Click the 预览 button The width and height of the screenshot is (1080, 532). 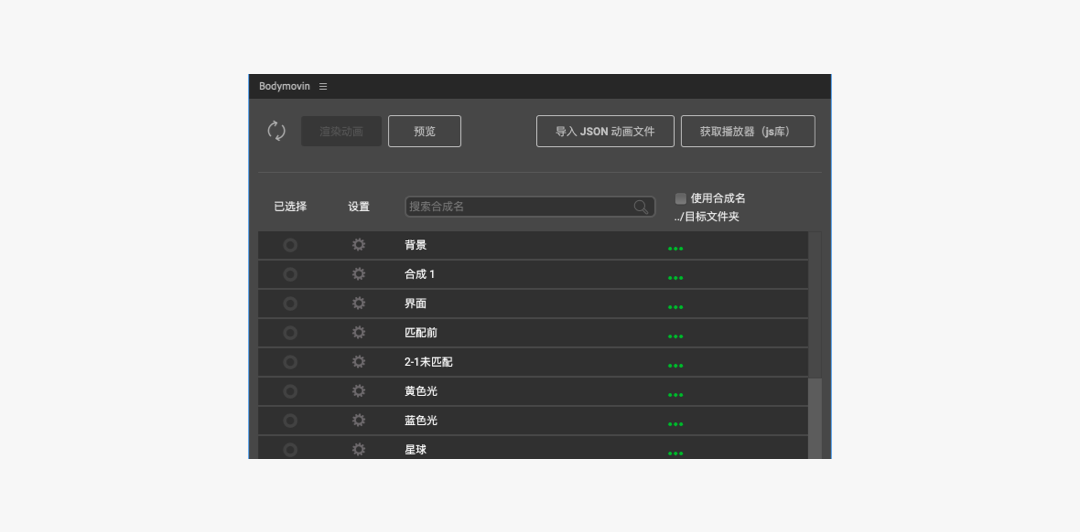point(424,131)
